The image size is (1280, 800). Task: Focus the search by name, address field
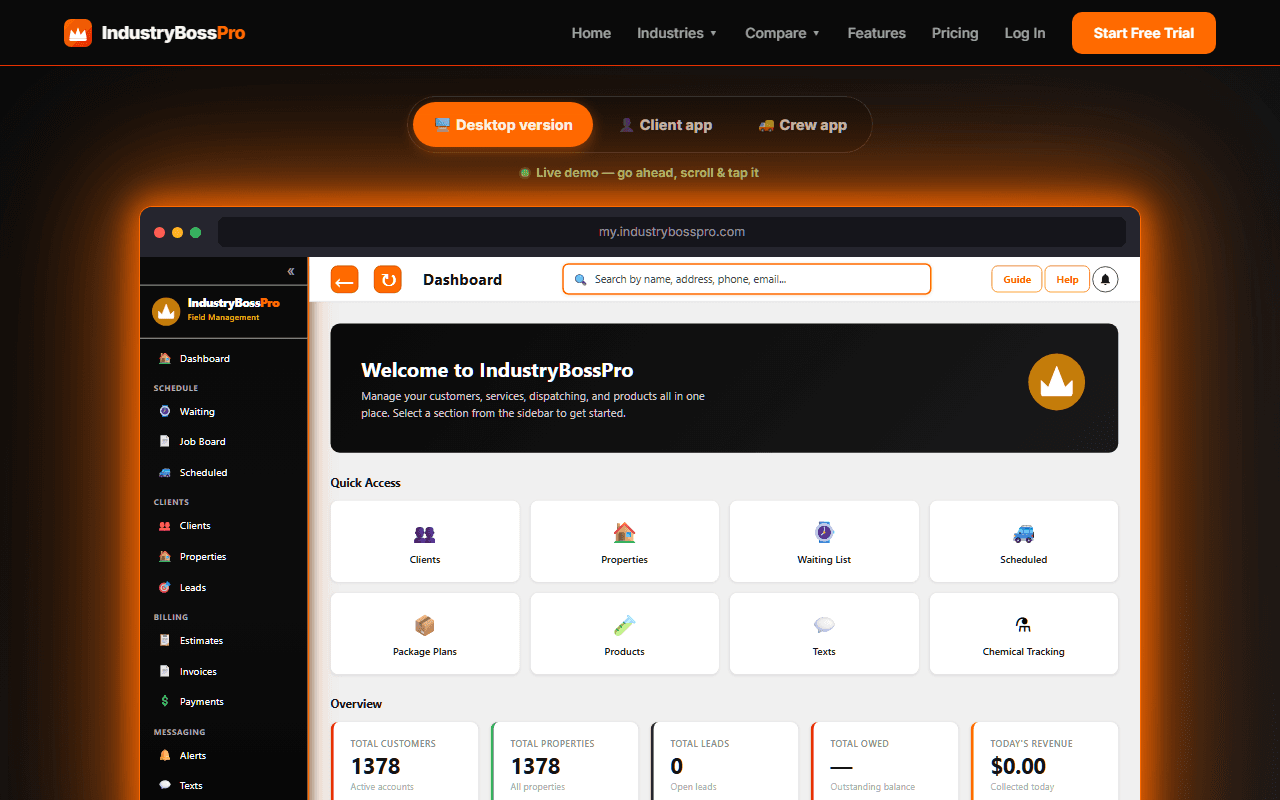[x=747, y=279]
